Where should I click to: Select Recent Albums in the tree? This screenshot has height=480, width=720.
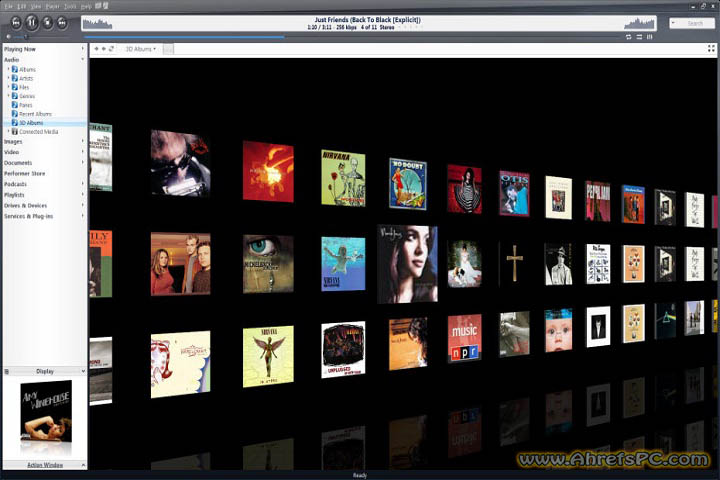(35, 114)
